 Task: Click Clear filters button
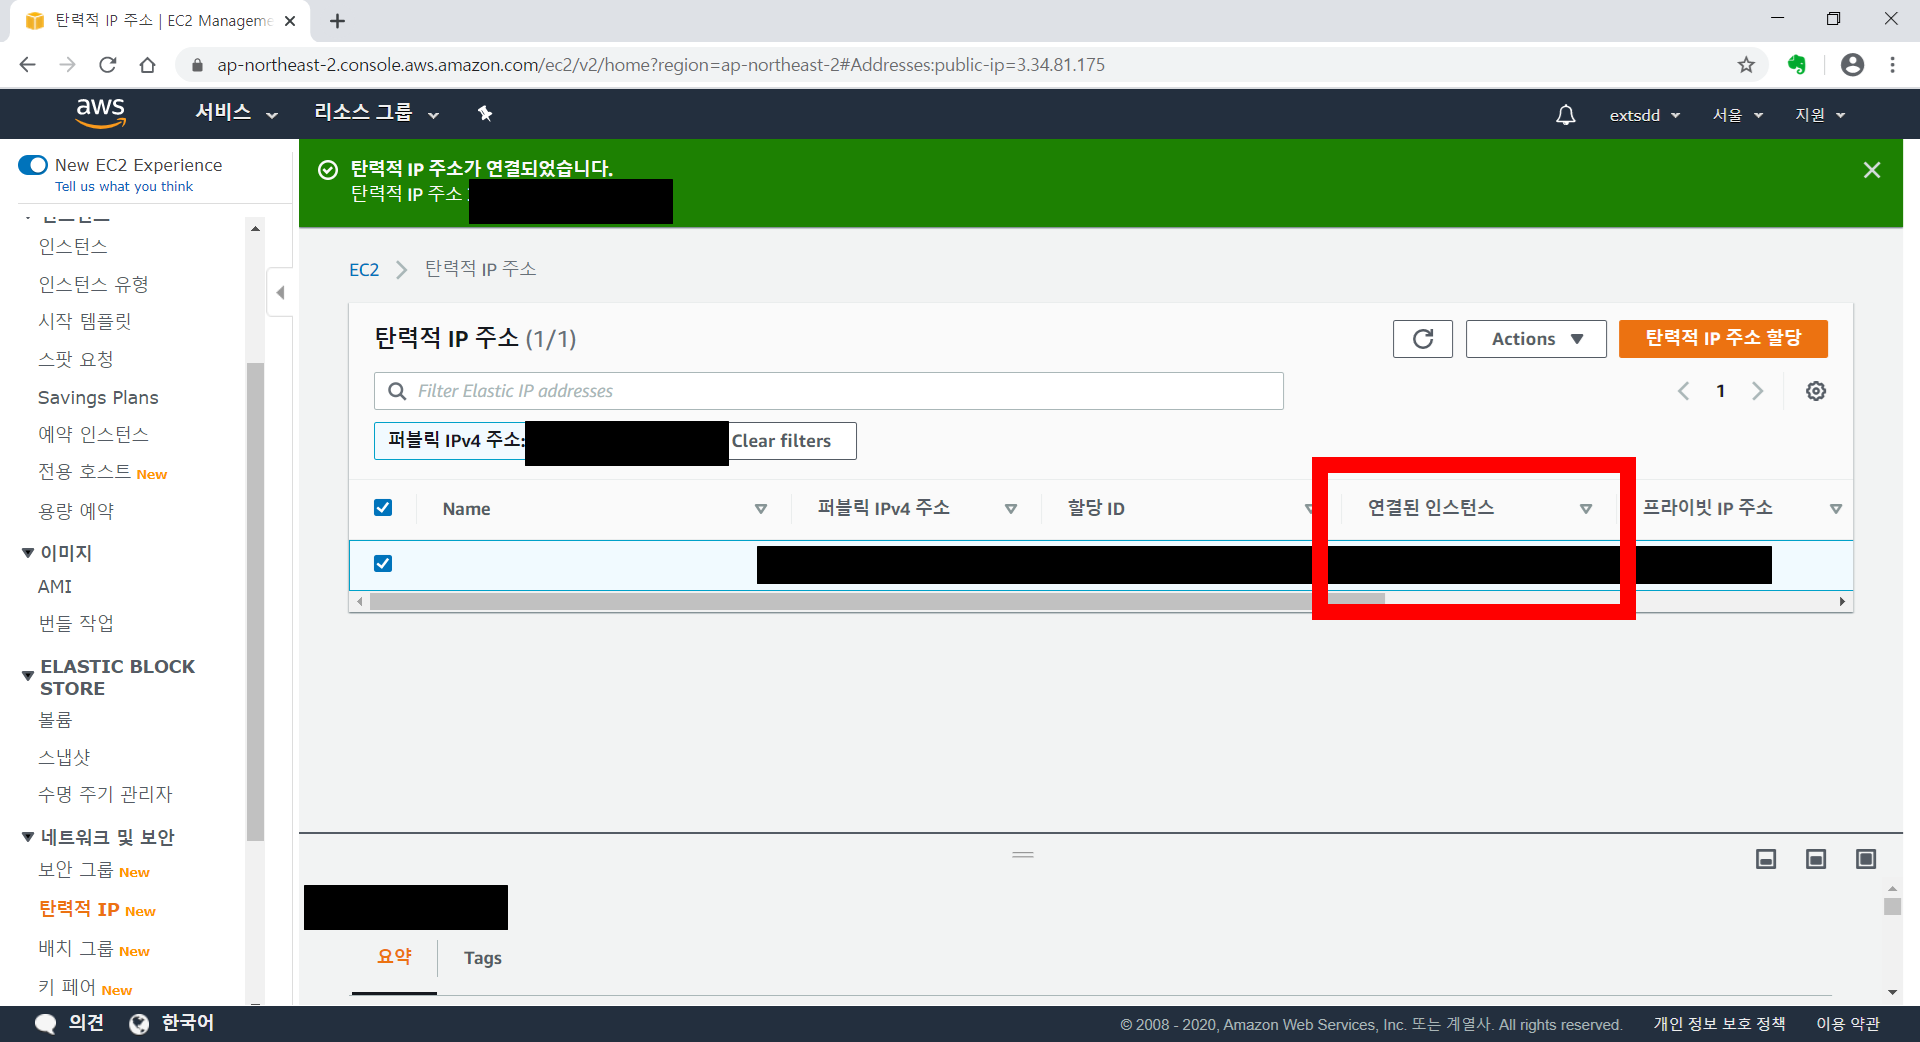[x=781, y=441]
